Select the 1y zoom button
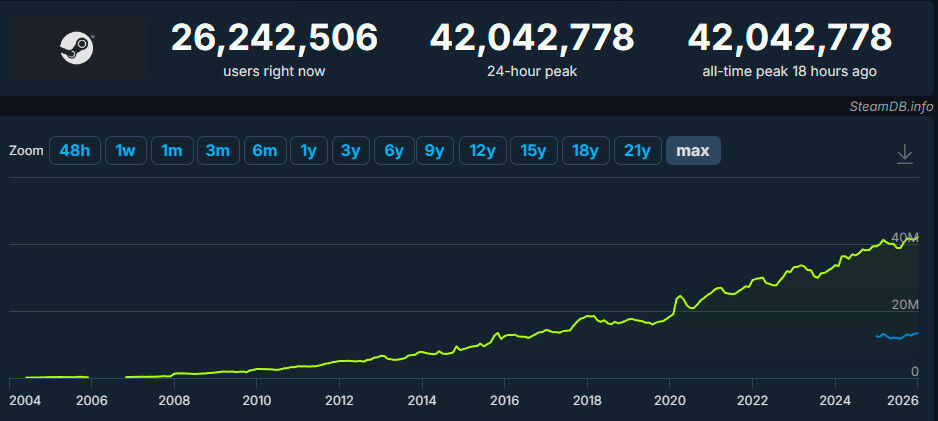The image size is (938, 421). pos(308,151)
